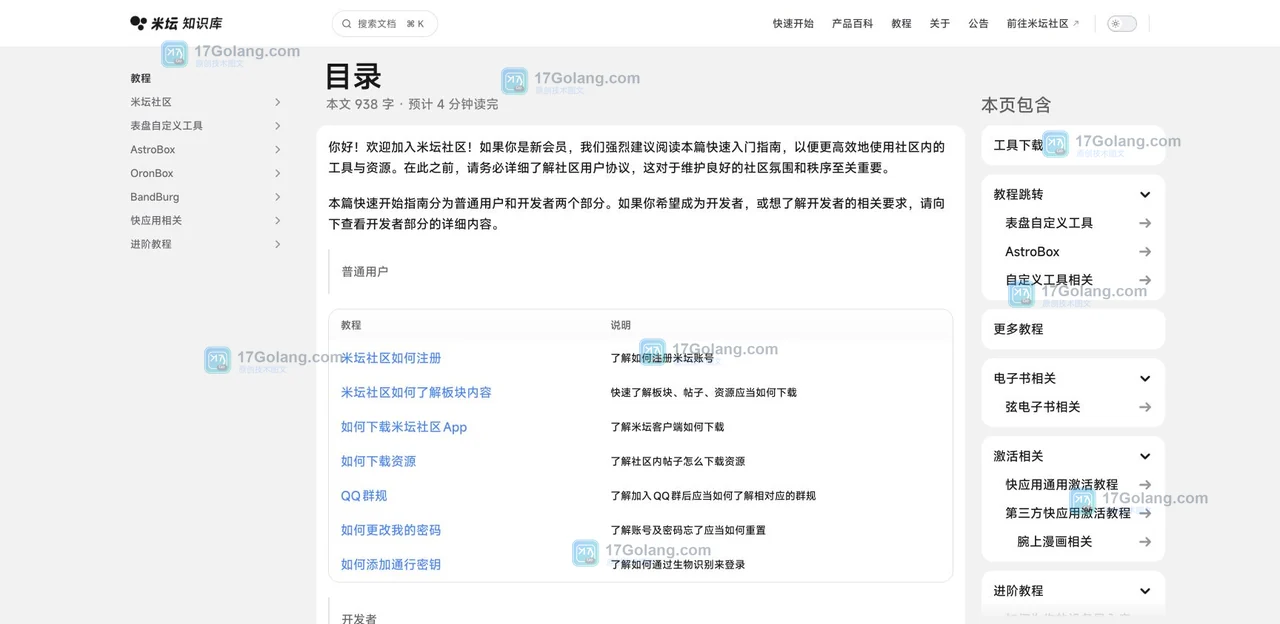Open the 搜索文档 search field
Viewport: 1280px width, 624px height.
(385, 23)
